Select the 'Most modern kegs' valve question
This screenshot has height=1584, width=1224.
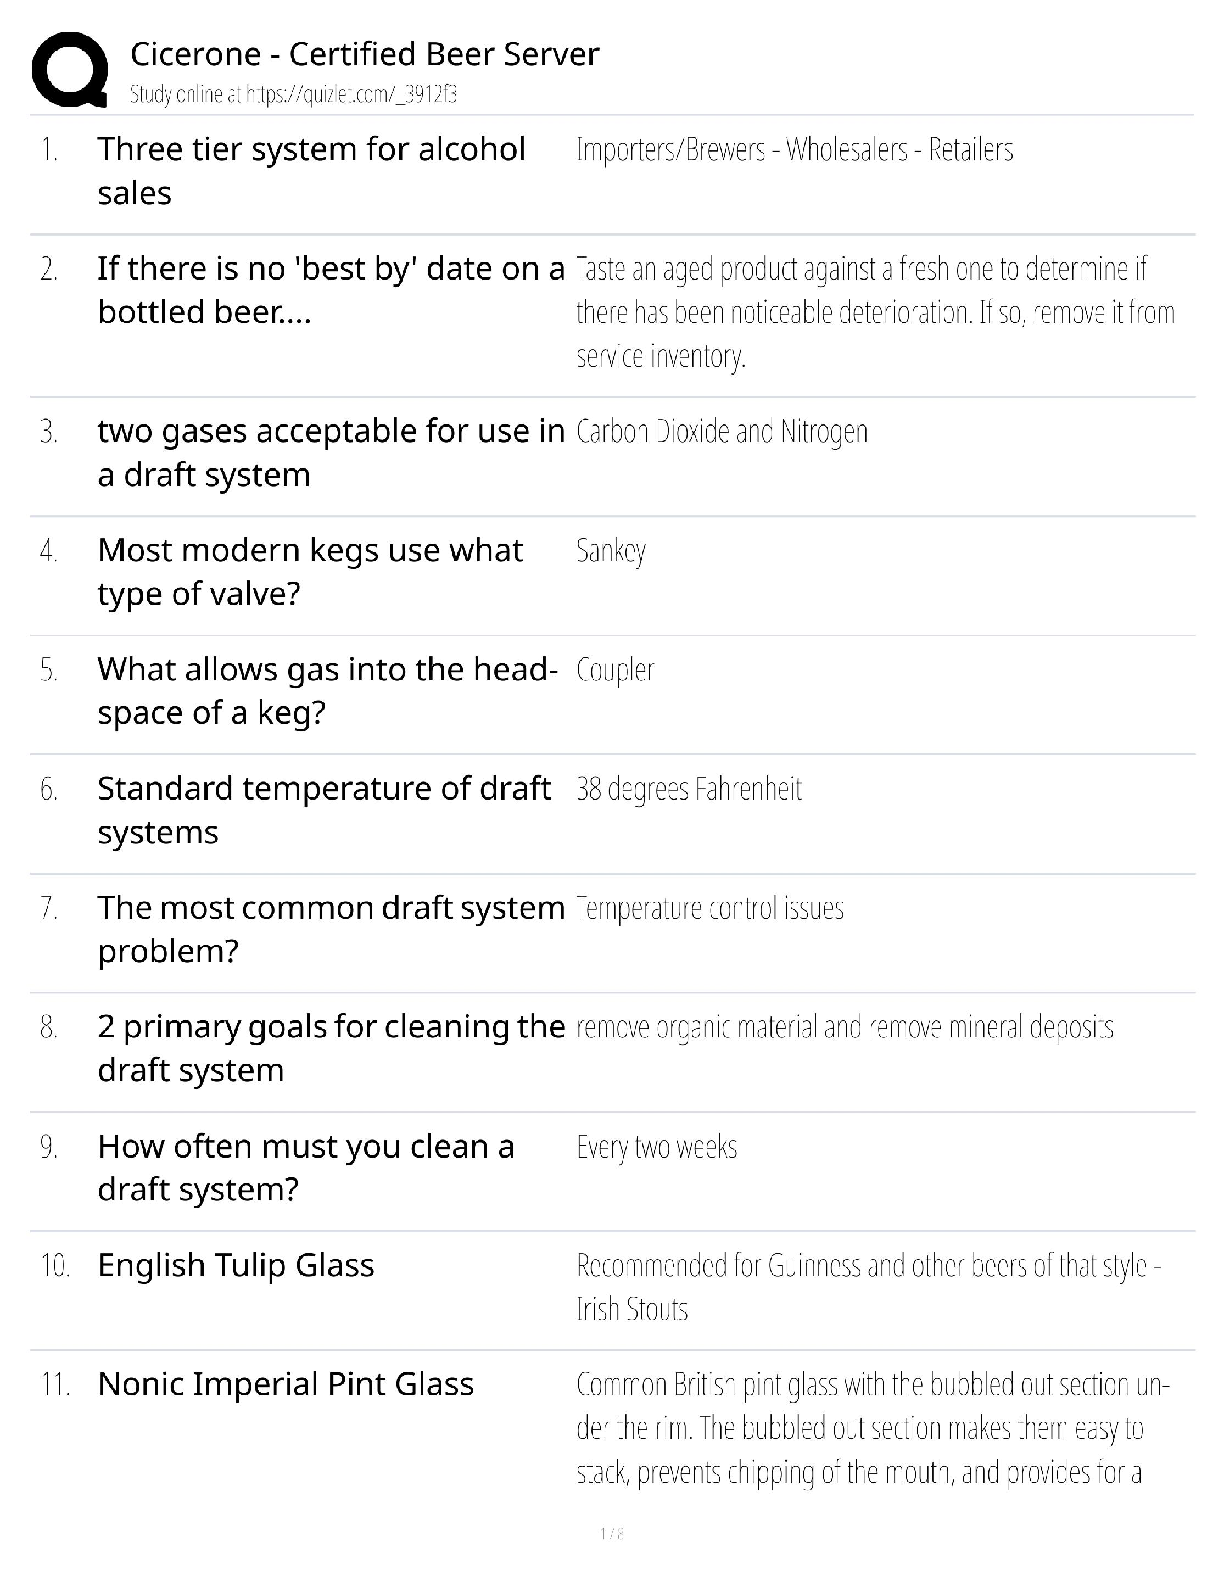point(310,571)
